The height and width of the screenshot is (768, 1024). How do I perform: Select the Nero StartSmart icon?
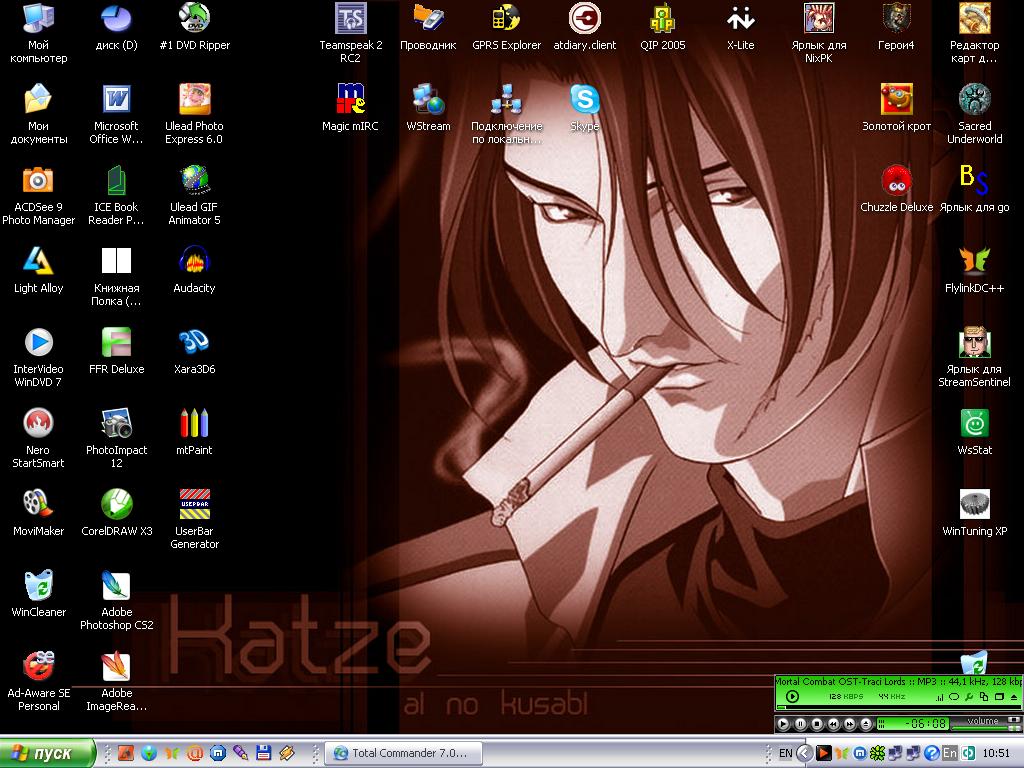[x=38, y=424]
